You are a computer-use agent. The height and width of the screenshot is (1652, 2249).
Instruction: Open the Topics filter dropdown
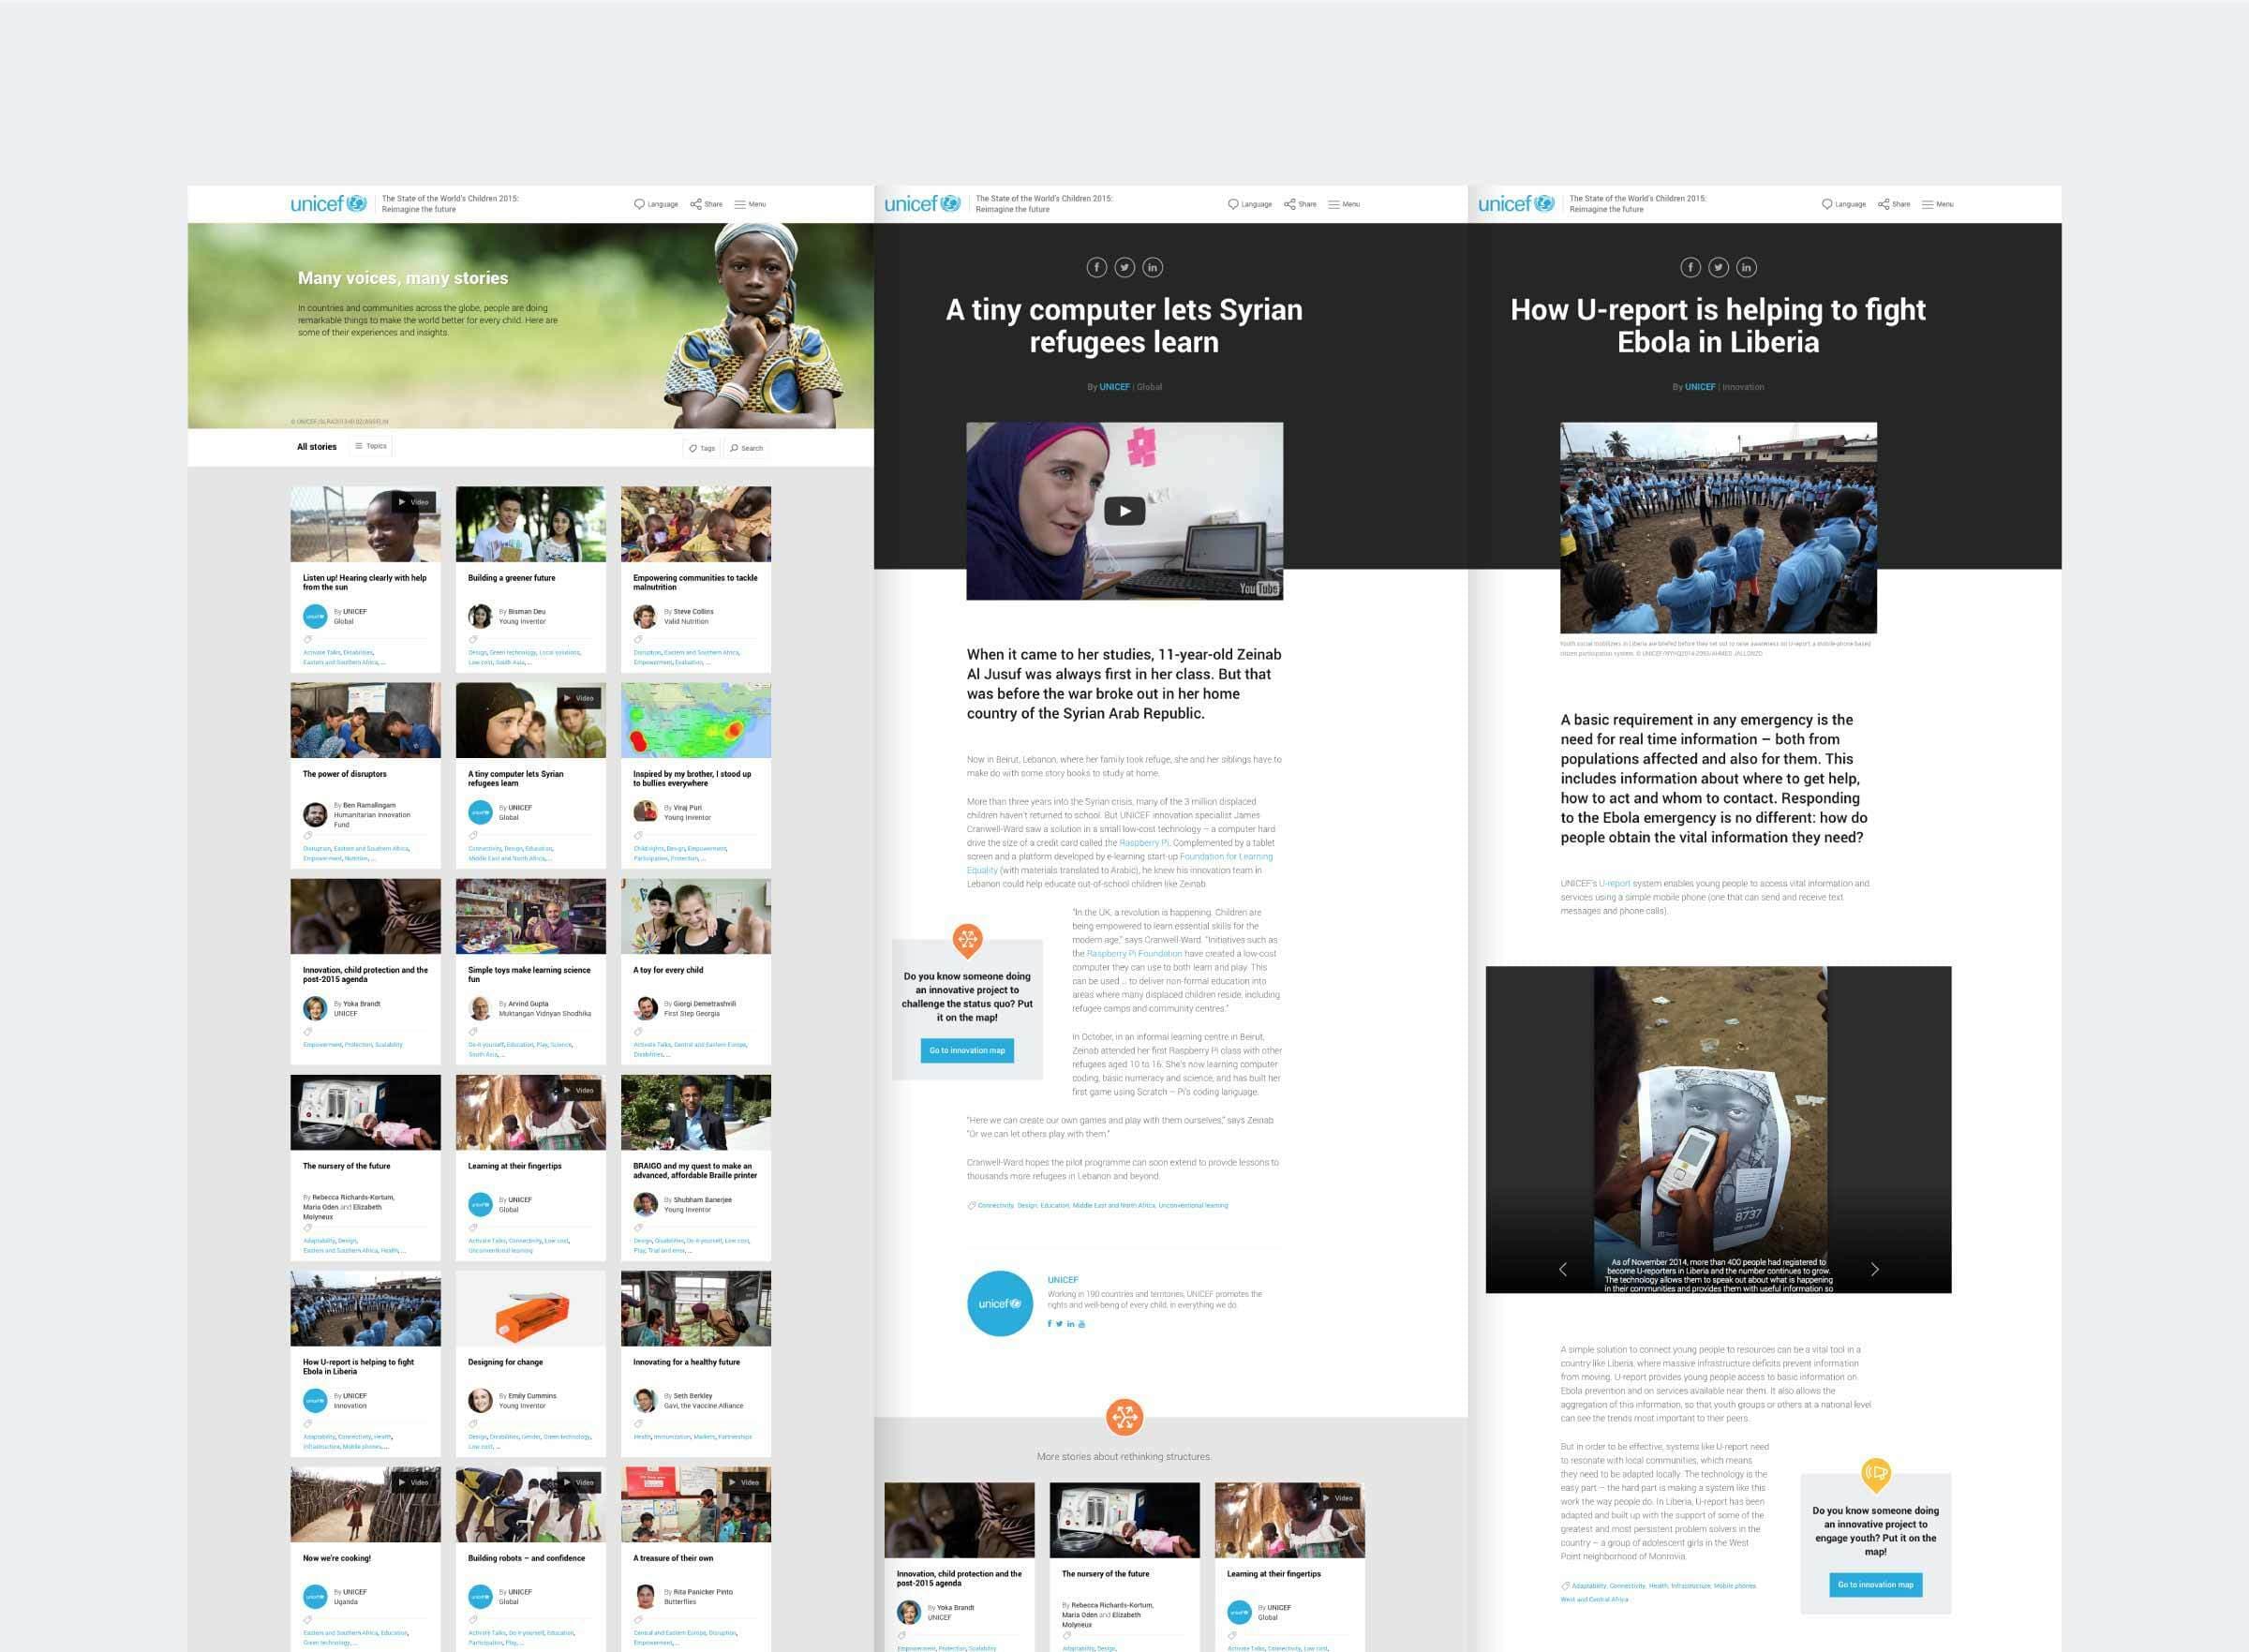point(370,446)
